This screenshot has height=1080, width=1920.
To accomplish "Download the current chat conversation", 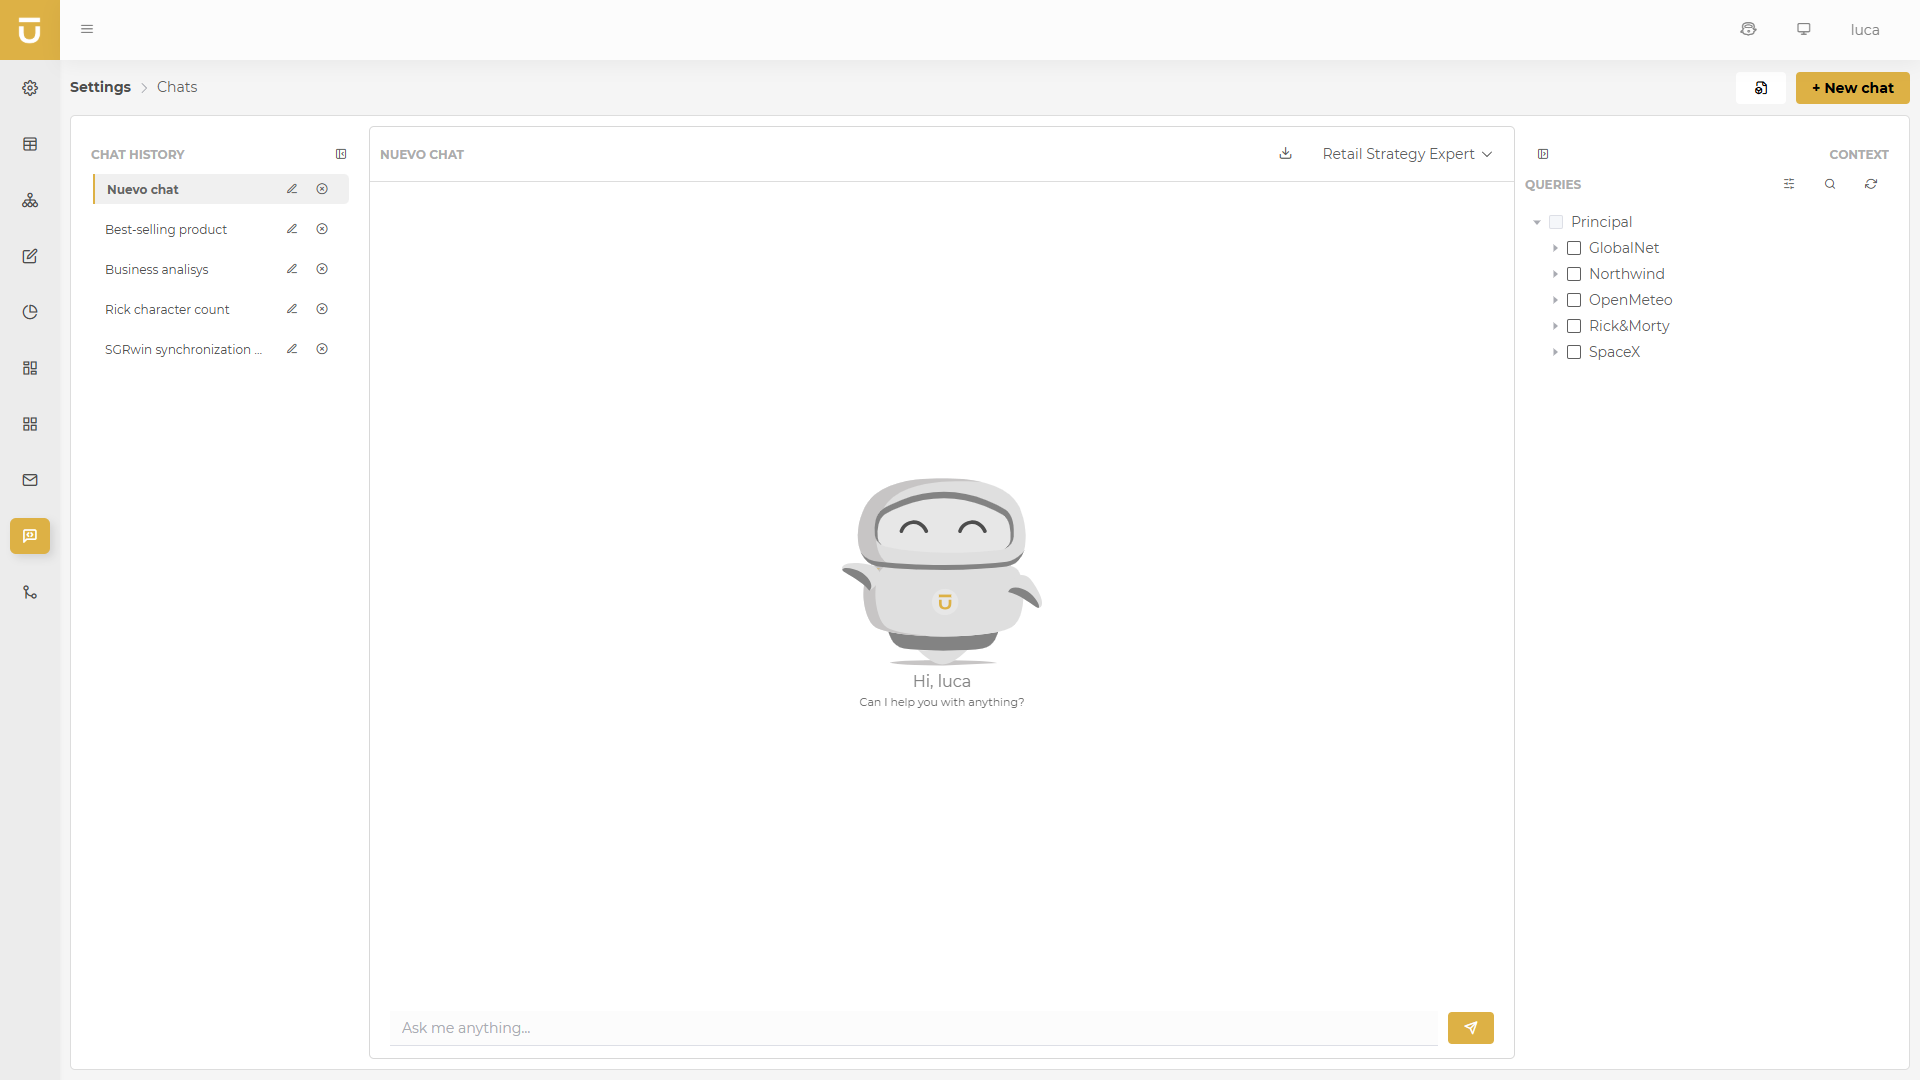I will point(1285,153).
